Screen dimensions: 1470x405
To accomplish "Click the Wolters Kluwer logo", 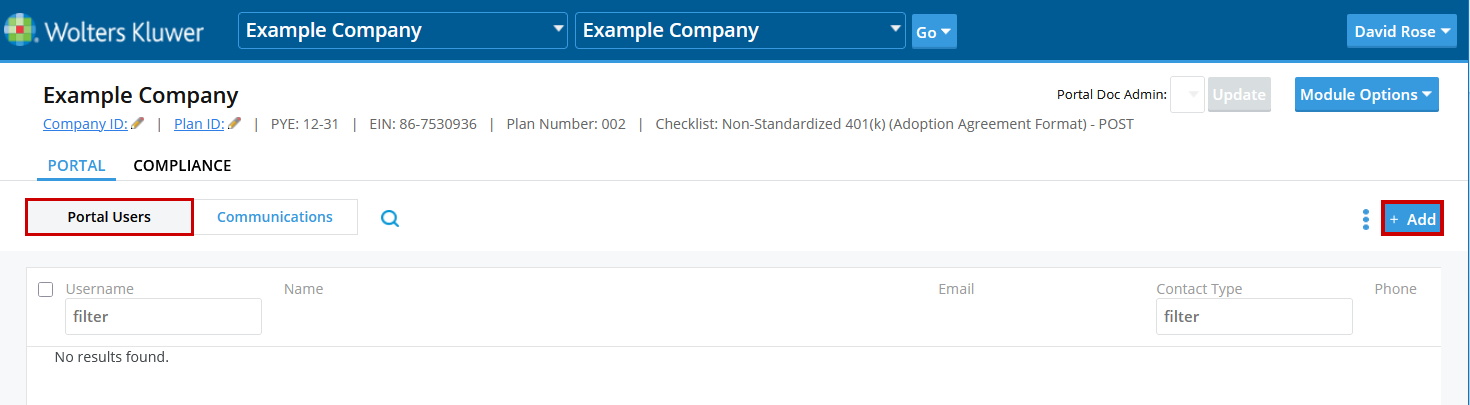I will [104, 31].
